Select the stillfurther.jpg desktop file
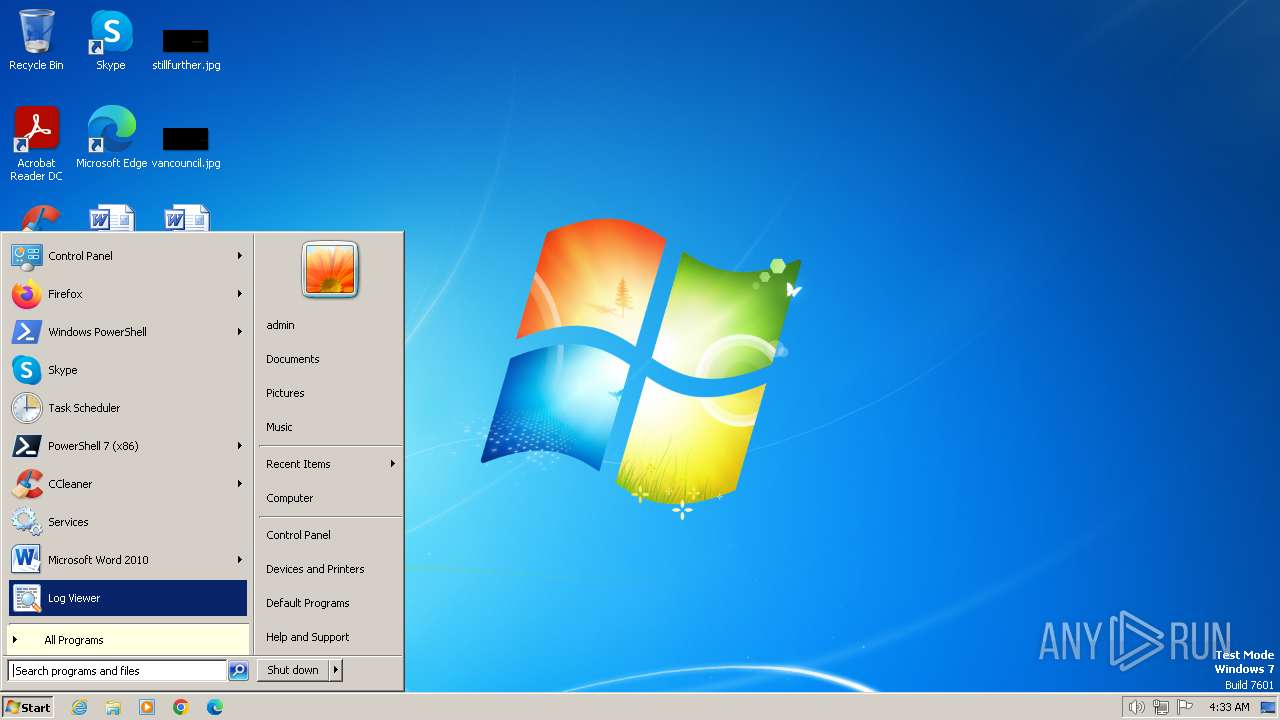Viewport: 1280px width, 720px height. tap(186, 48)
